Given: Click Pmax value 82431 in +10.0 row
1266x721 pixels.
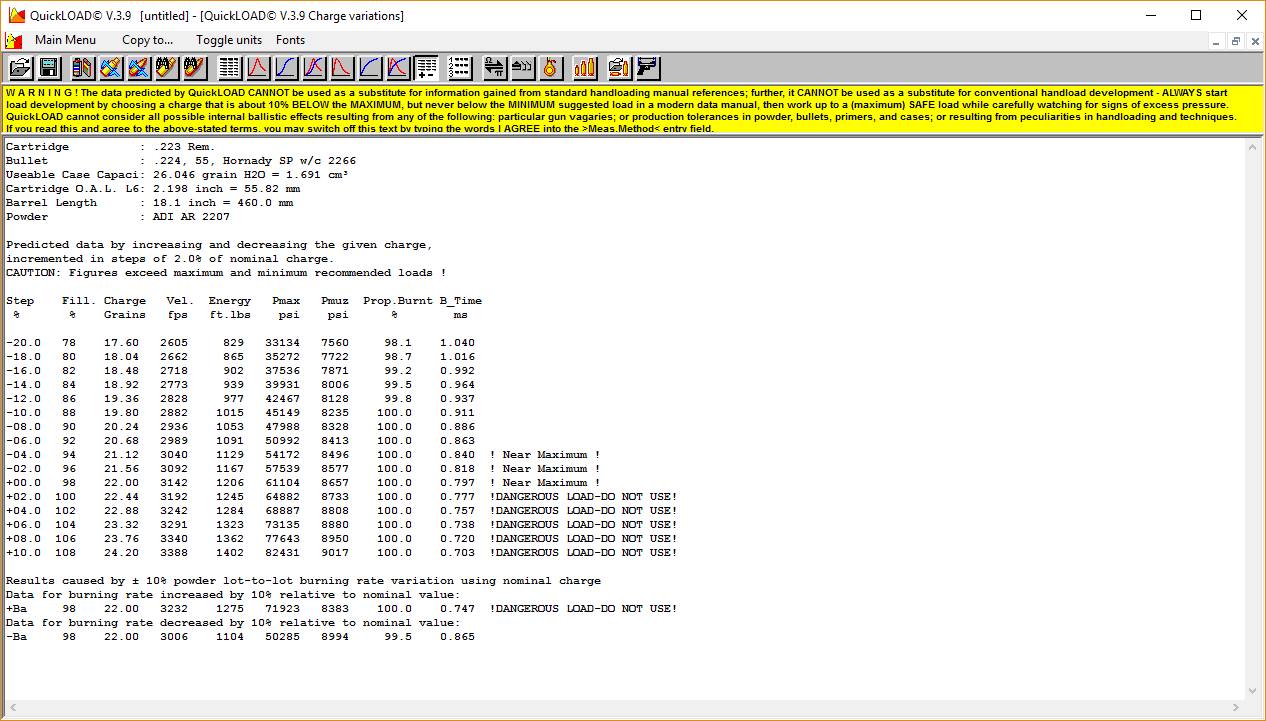Looking at the screenshot, I should pos(282,553).
